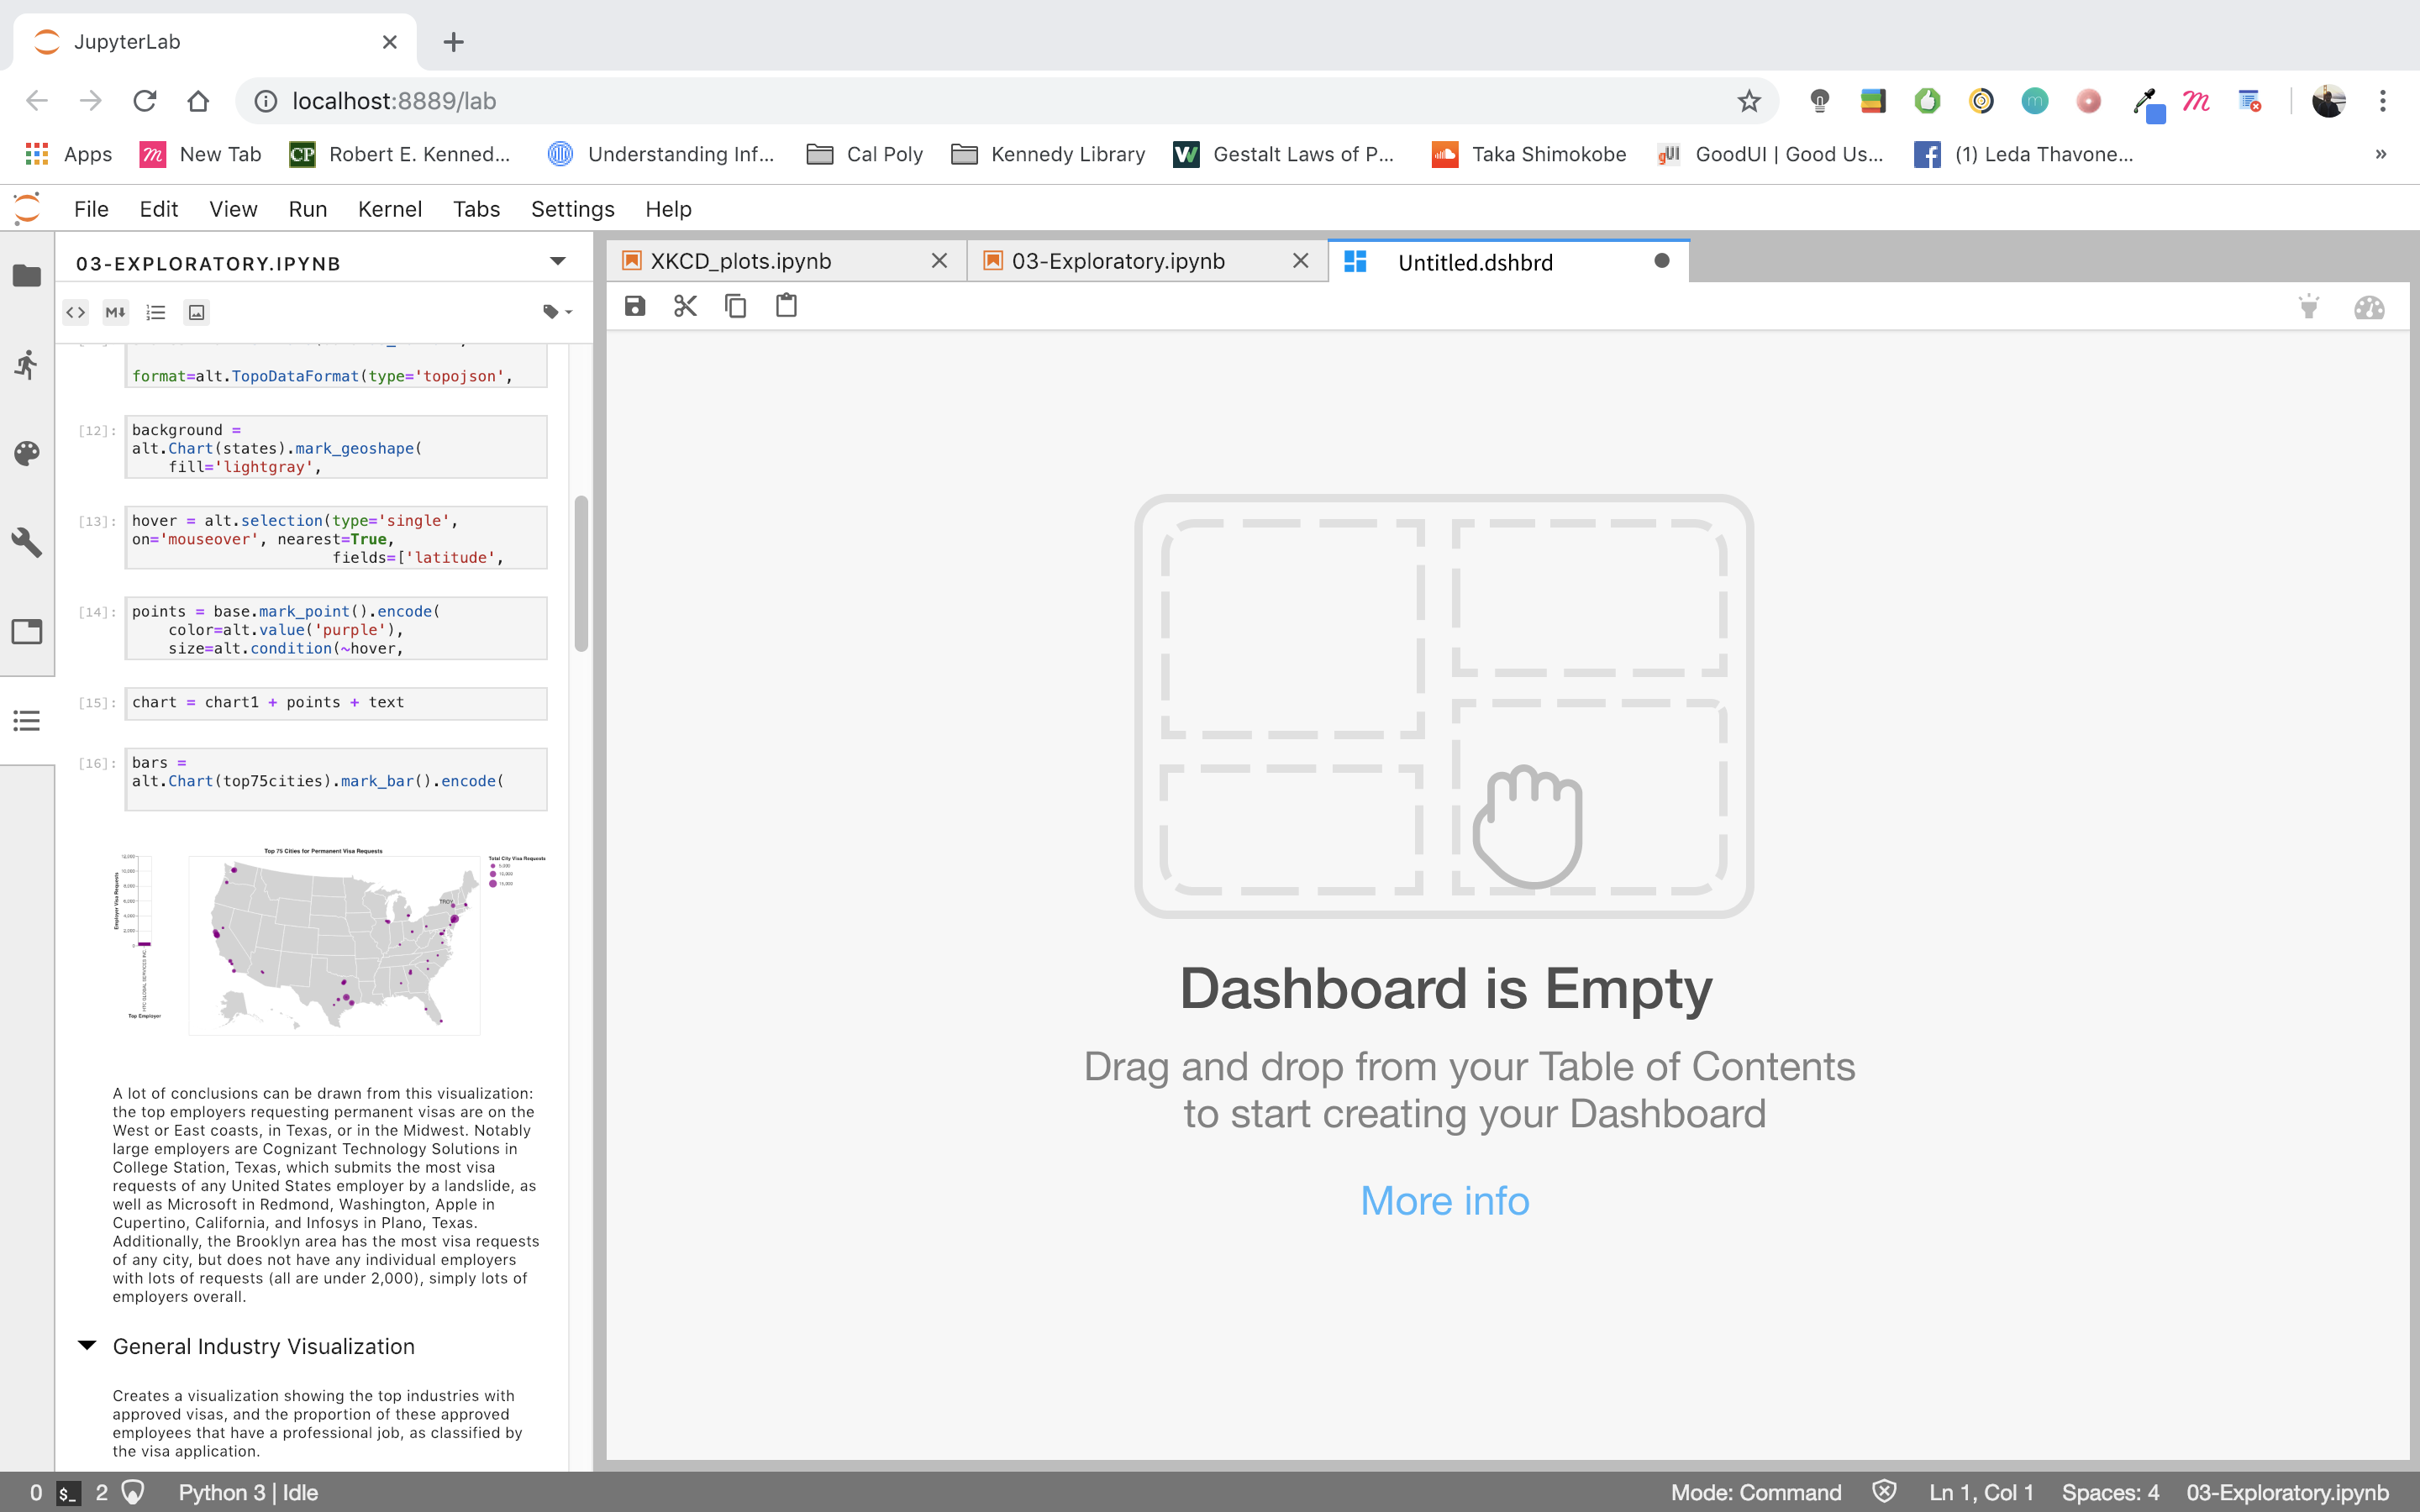Image resolution: width=2420 pixels, height=1512 pixels.
Task: Open the running sessions panel
Action: [x=27, y=364]
